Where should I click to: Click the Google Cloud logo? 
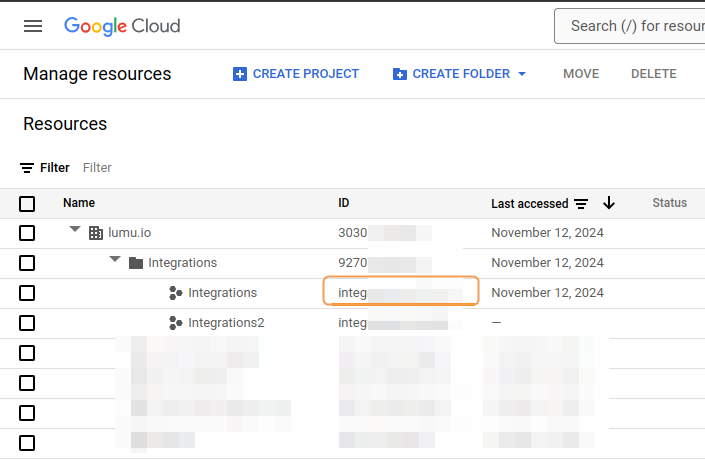(122, 26)
